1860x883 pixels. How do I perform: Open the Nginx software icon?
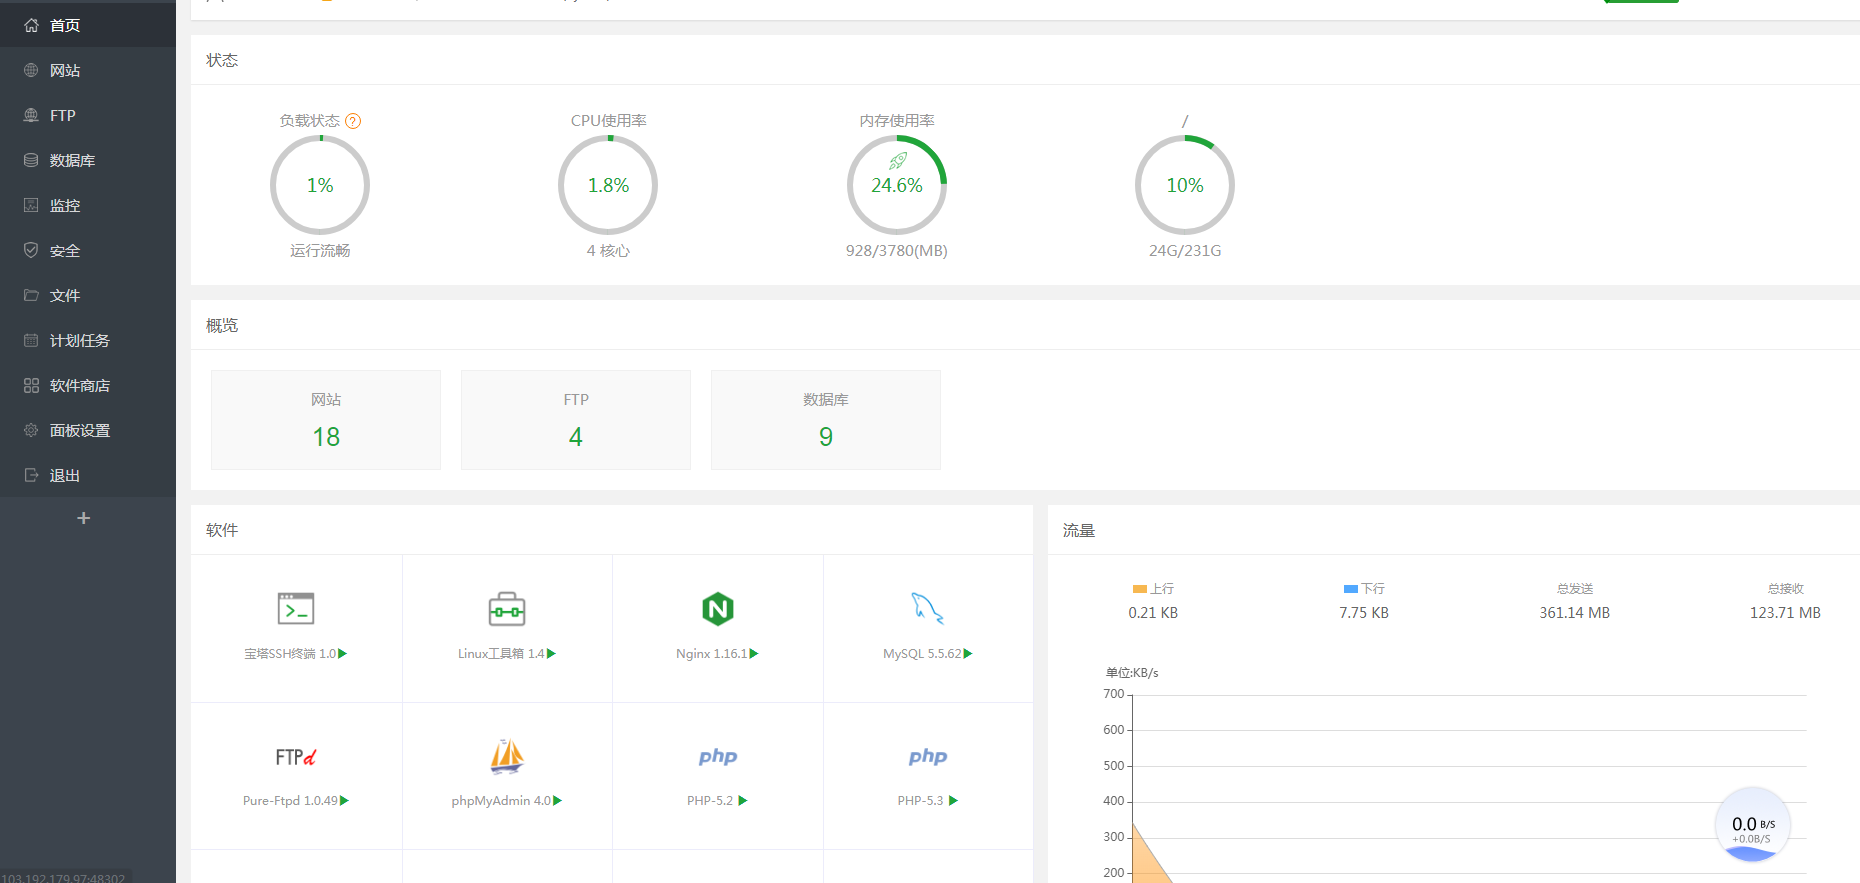pyautogui.click(x=718, y=609)
